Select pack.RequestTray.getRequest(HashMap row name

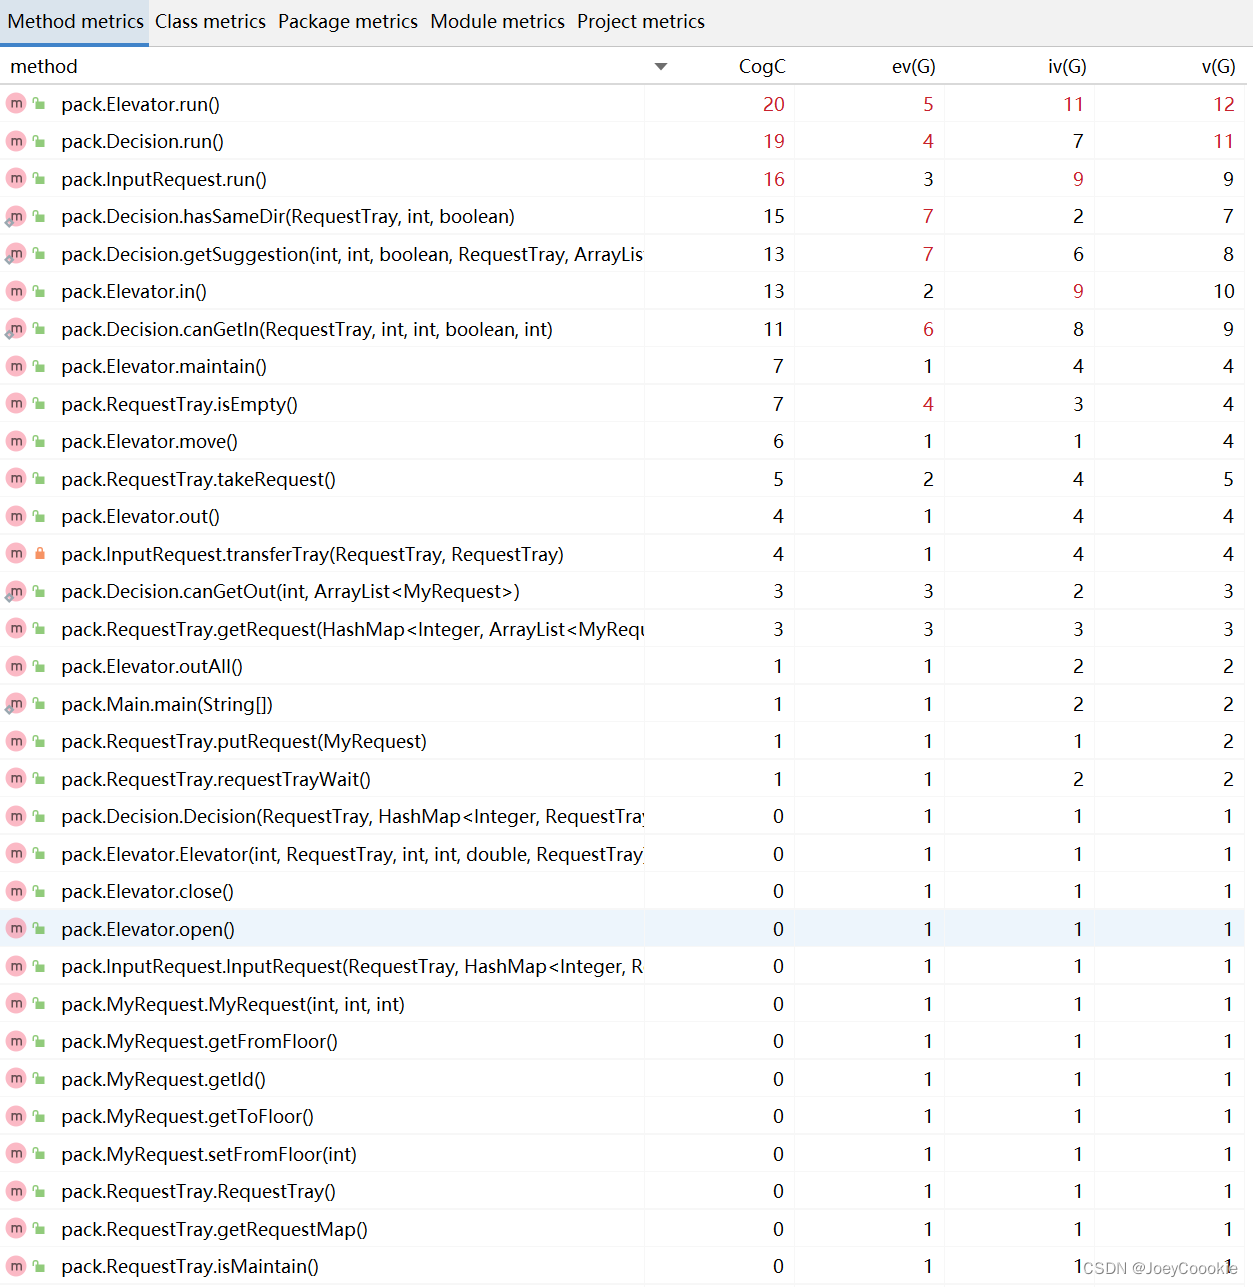(x=352, y=629)
